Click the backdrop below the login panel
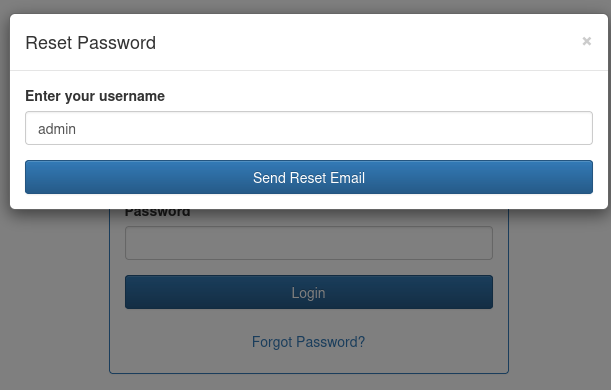The image size is (611, 390). (x=309, y=382)
